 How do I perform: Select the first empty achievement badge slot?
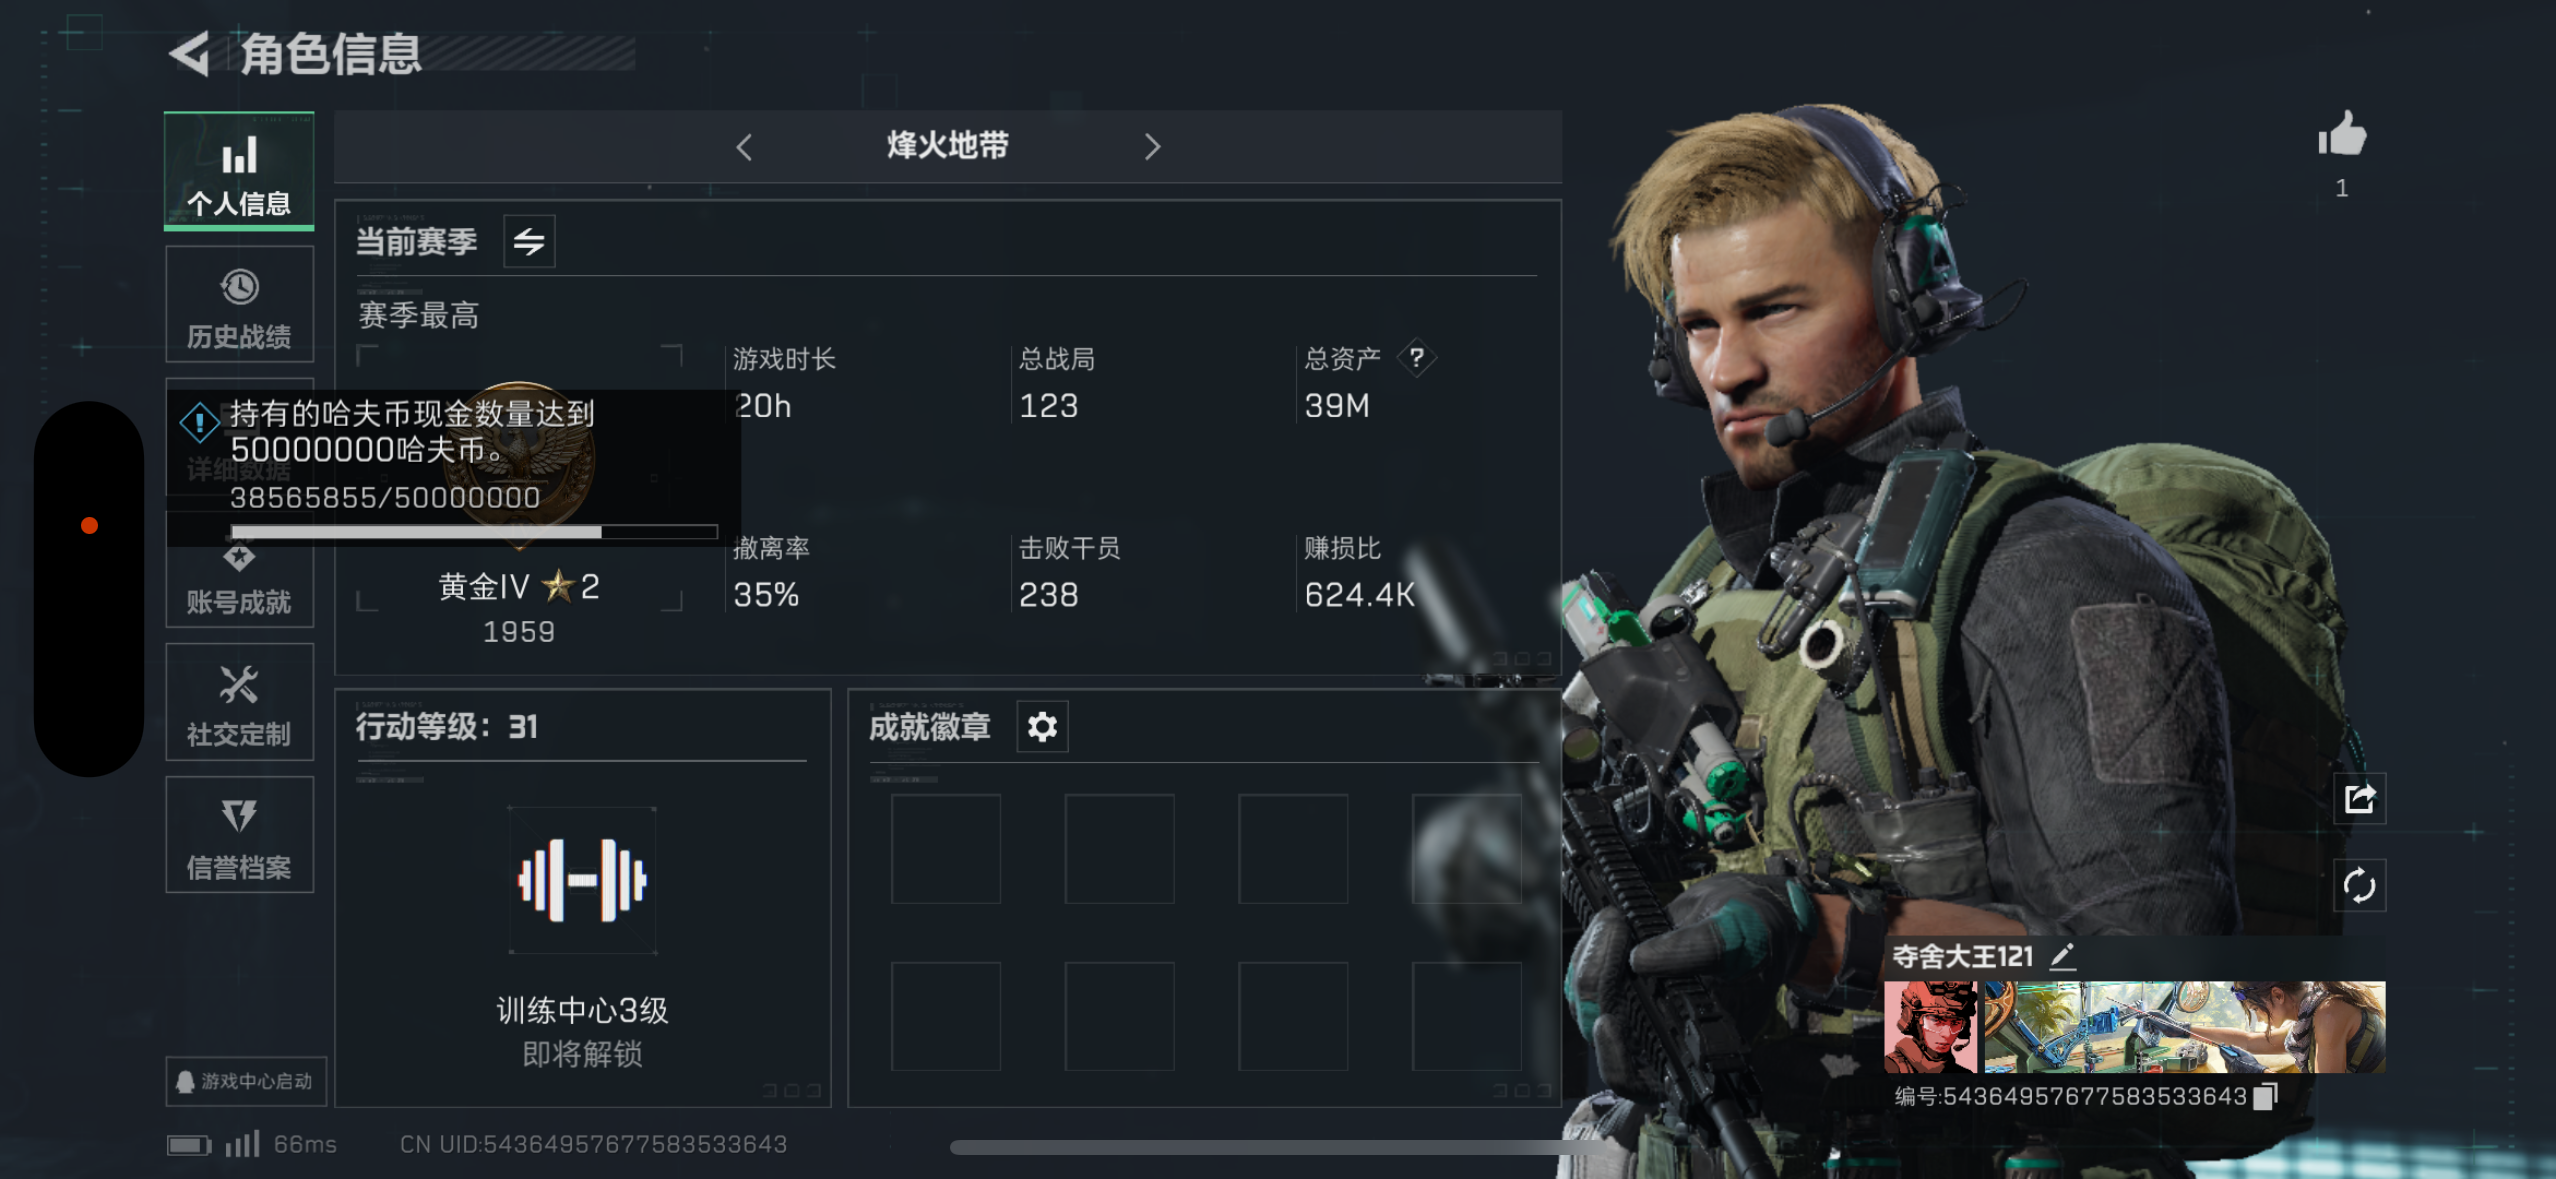946,849
